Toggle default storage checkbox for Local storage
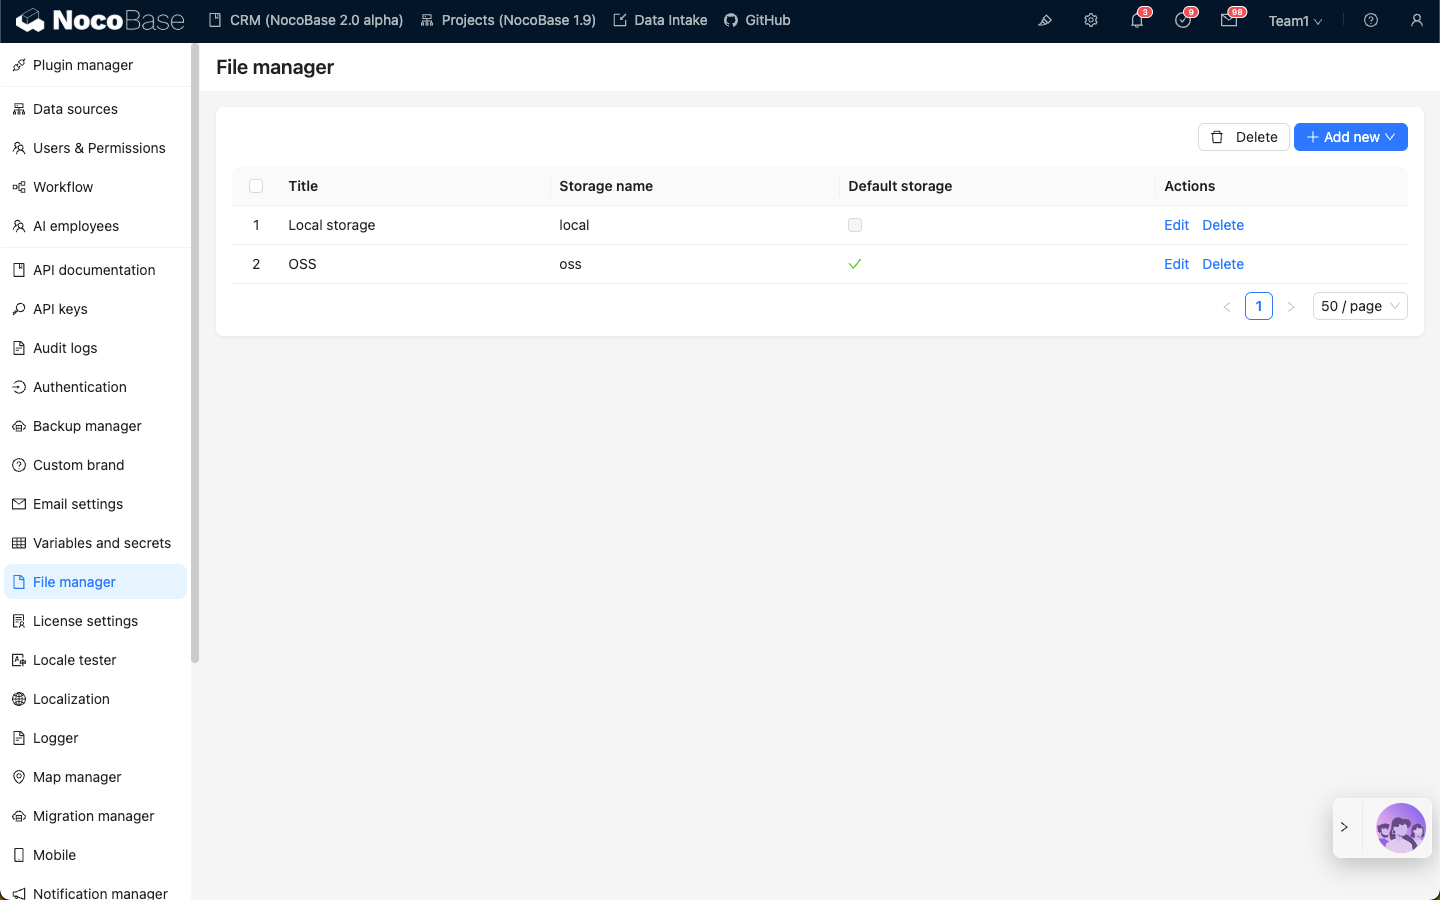The width and height of the screenshot is (1440, 900). 855,225
